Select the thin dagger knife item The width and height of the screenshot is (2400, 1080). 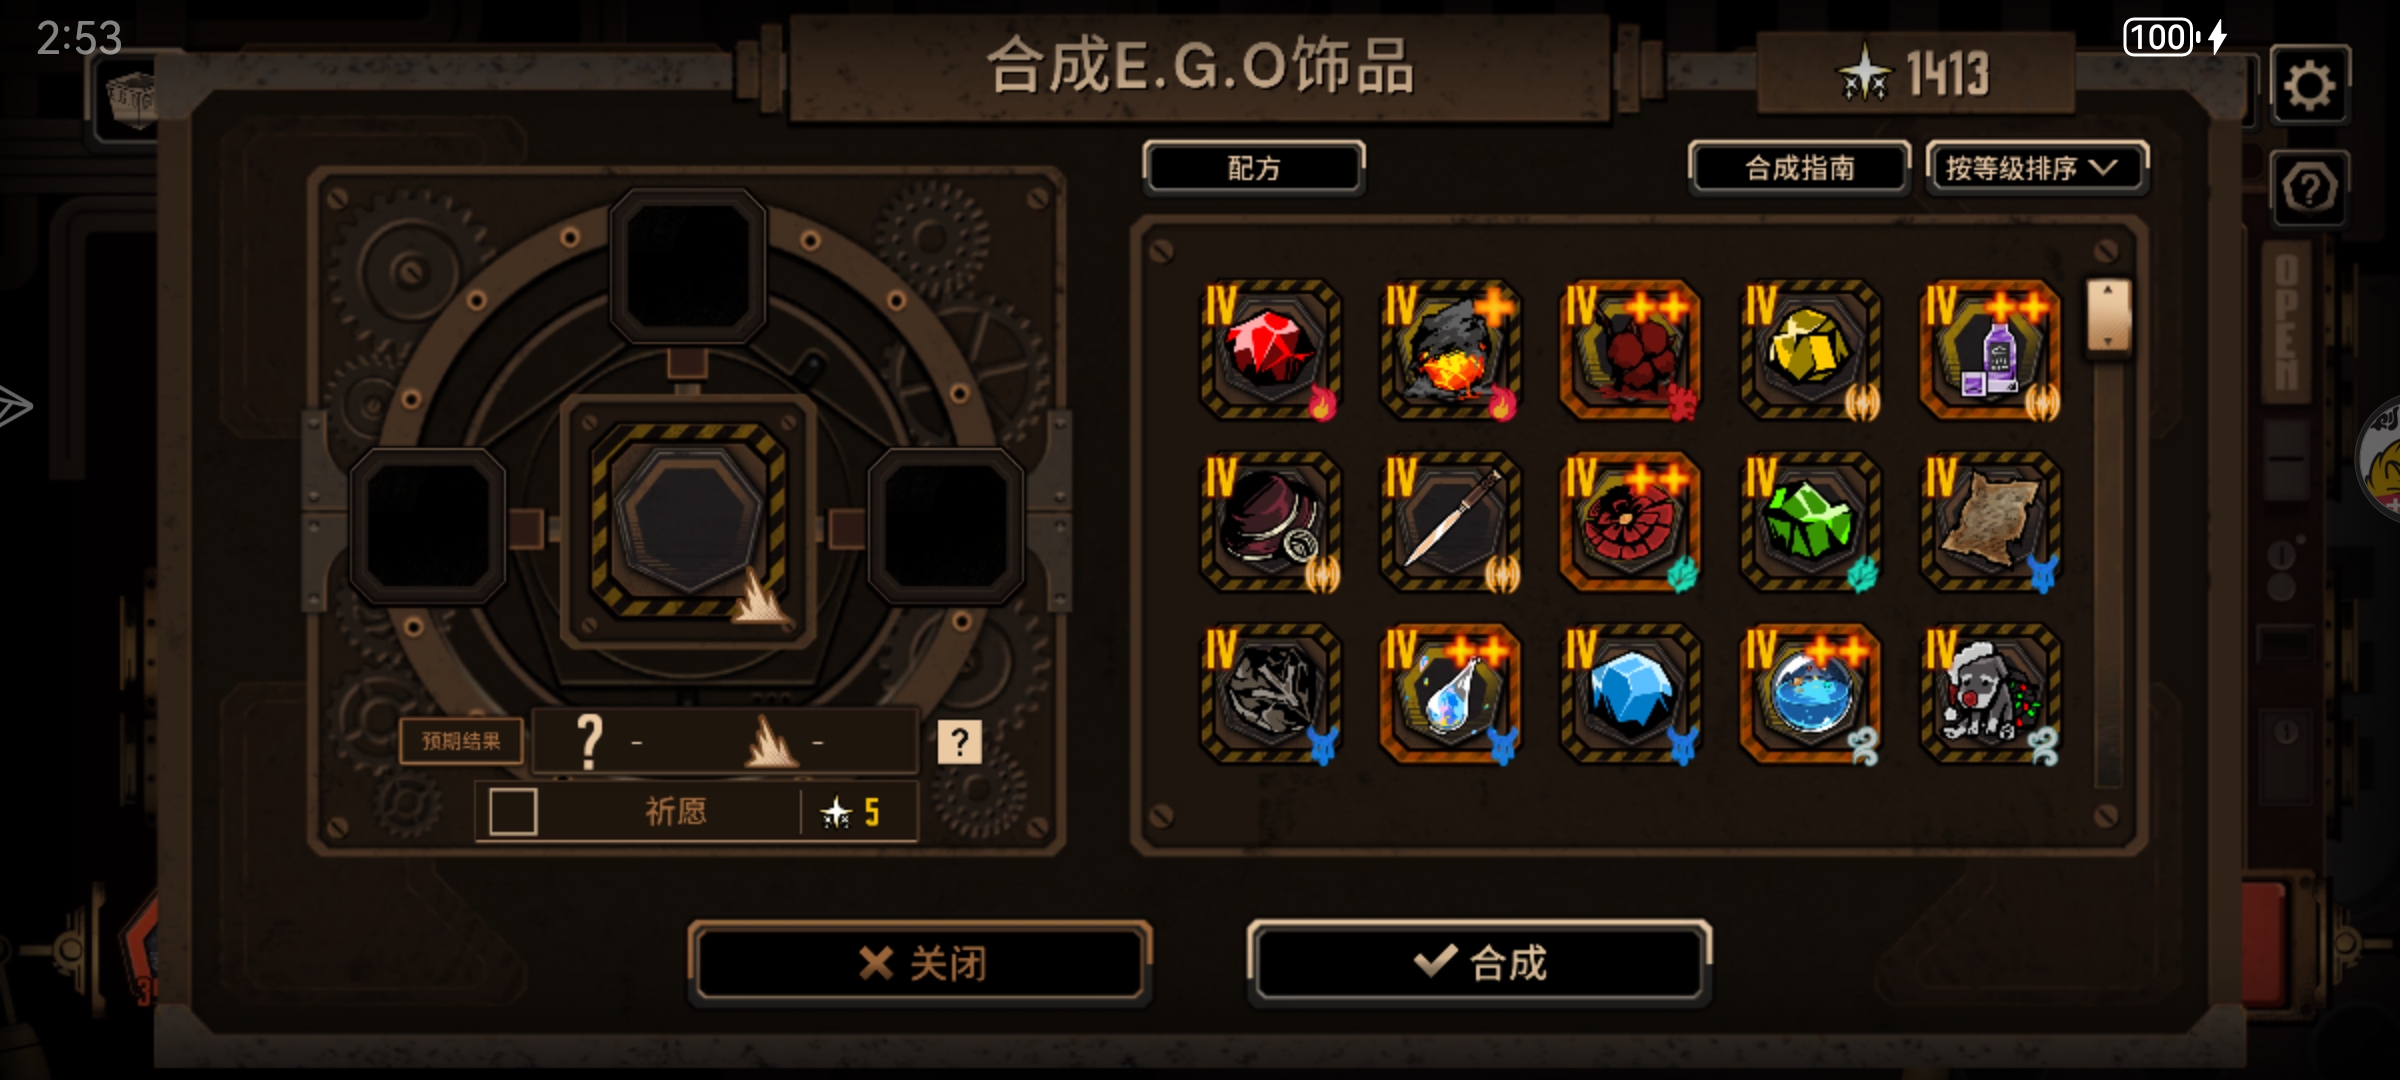point(1450,521)
